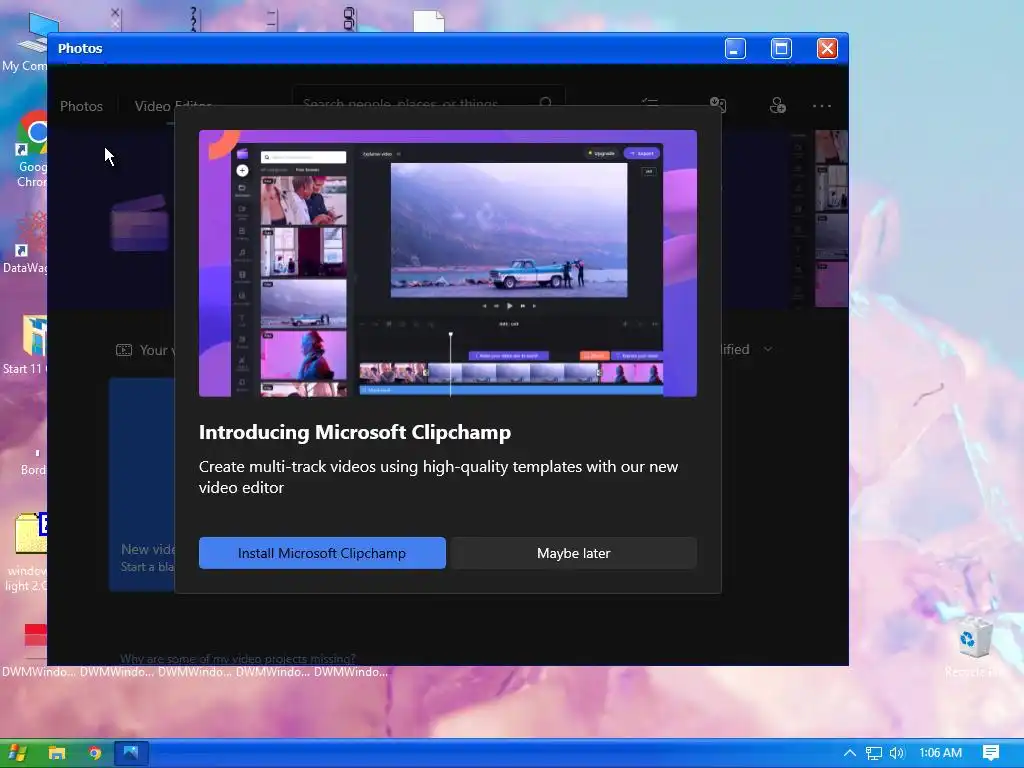Minimize the Photos window

pos(735,48)
